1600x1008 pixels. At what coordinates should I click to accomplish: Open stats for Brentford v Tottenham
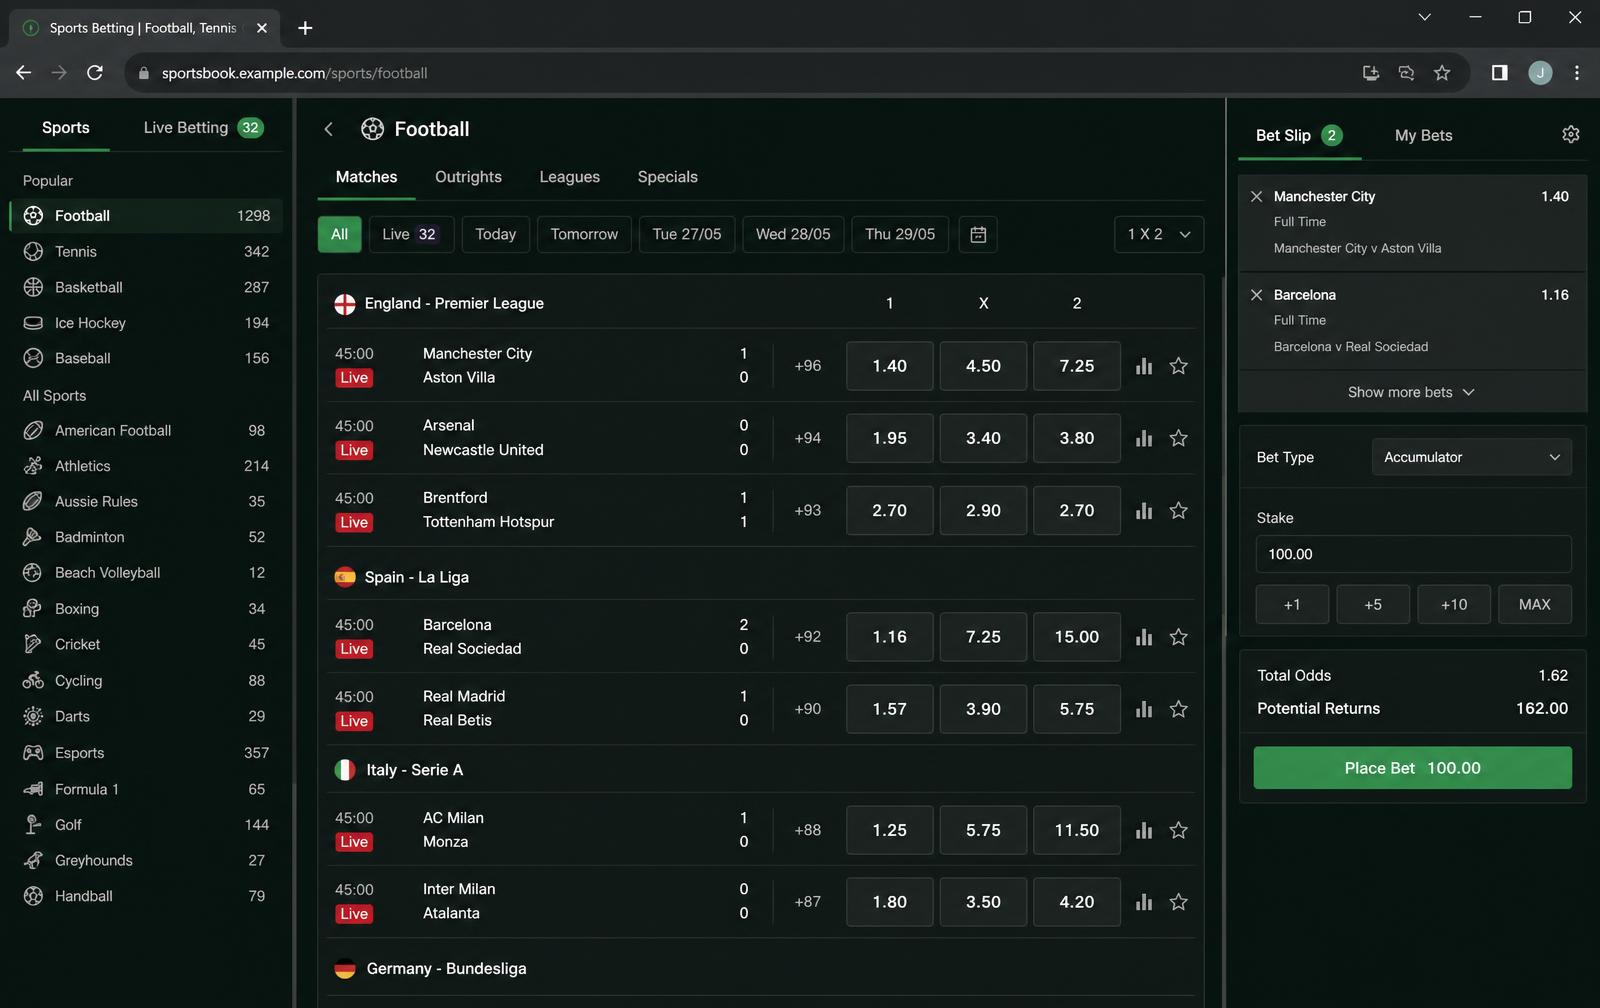point(1144,510)
